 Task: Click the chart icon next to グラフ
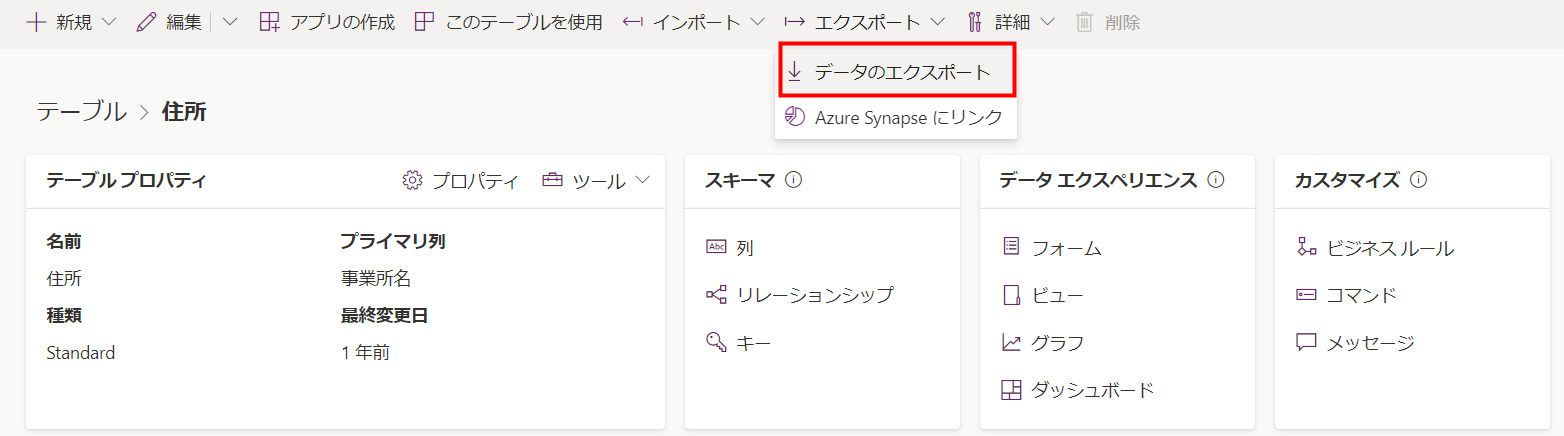1011,342
